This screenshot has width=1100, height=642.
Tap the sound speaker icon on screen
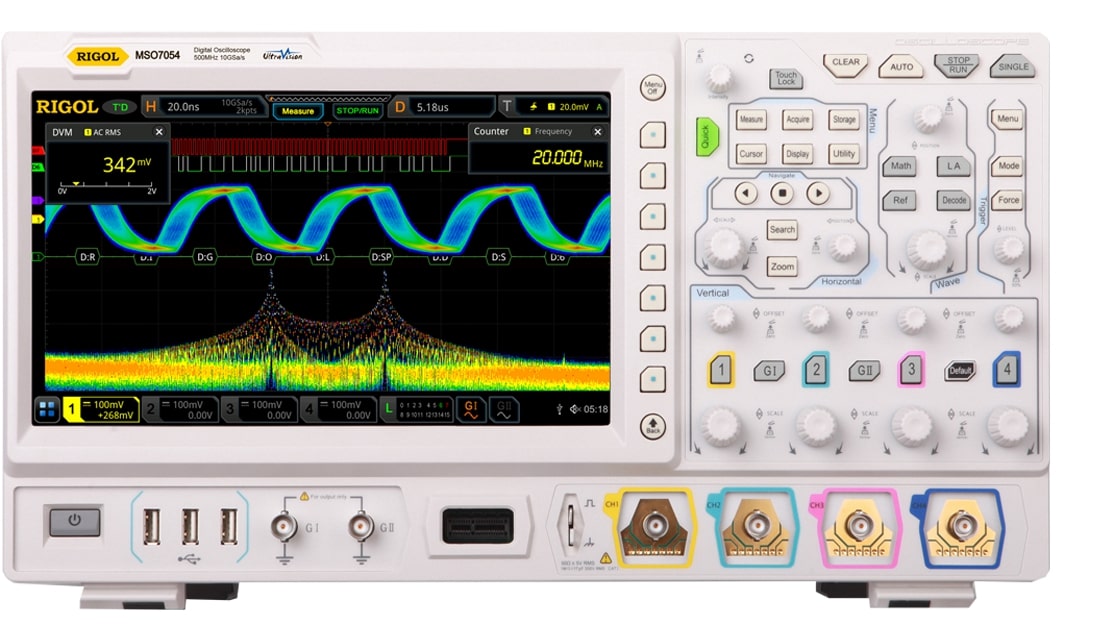[574, 409]
